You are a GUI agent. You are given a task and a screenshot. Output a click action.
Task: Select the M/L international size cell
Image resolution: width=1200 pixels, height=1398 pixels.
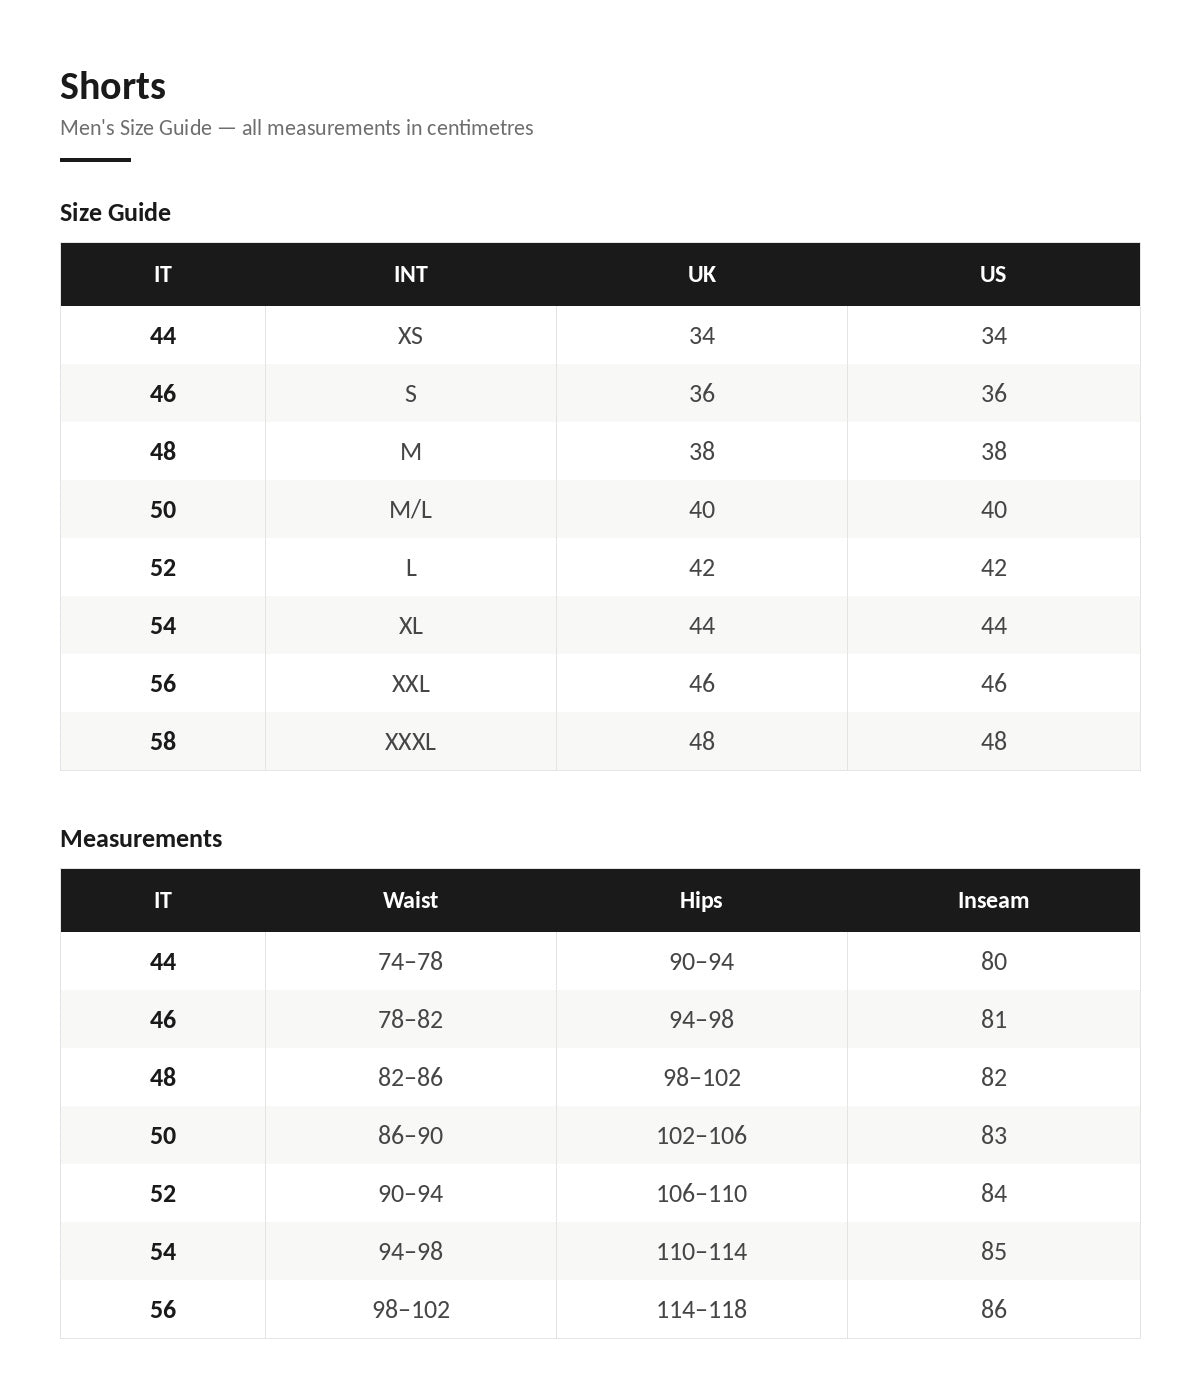(x=410, y=509)
